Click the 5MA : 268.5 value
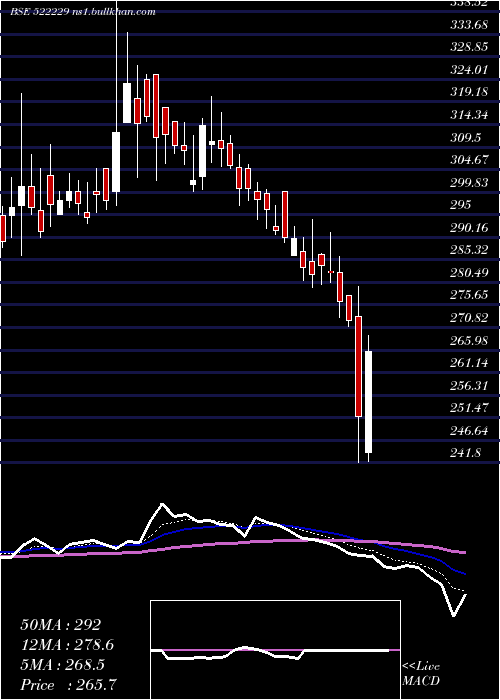Image resolution: width=500 pixels, height=700 pixels. pos(62,665)
